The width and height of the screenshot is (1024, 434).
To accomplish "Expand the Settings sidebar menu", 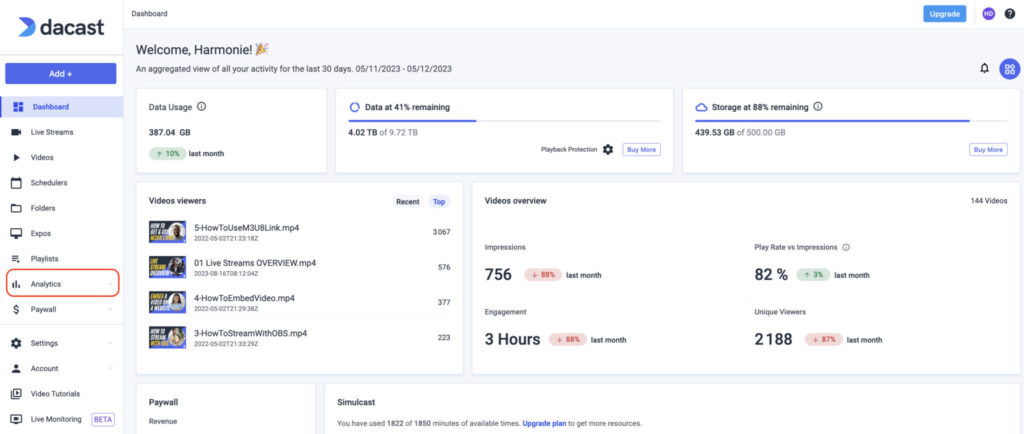I will tap(62, 343).
